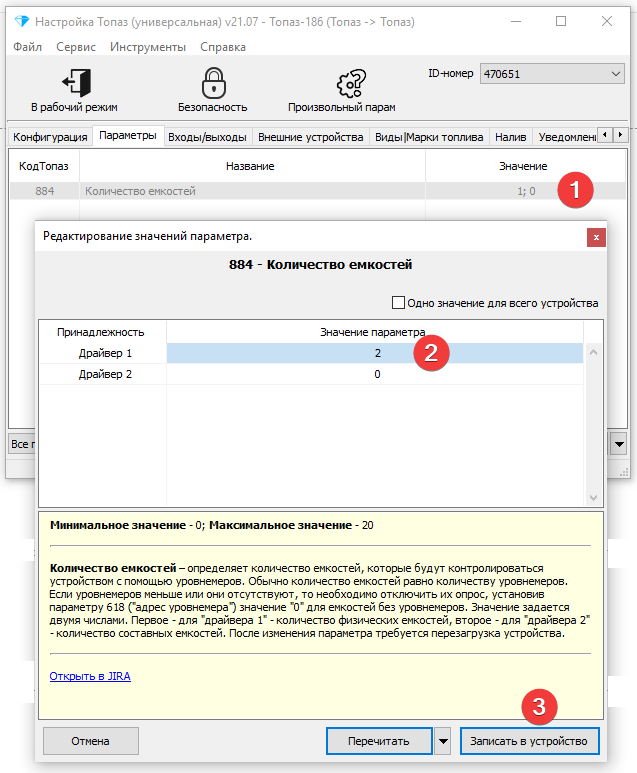Switch to the 'Конфигурация' tab
Image resolution: width=637 pixels, height=773 pixels.
coord(50,137)
